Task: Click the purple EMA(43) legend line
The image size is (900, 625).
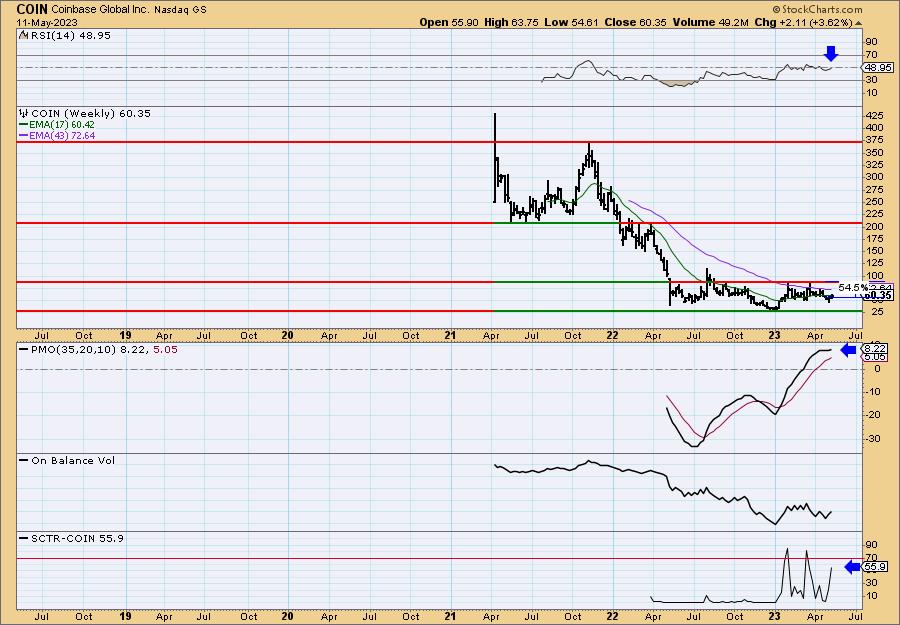Action: [24, 136]
